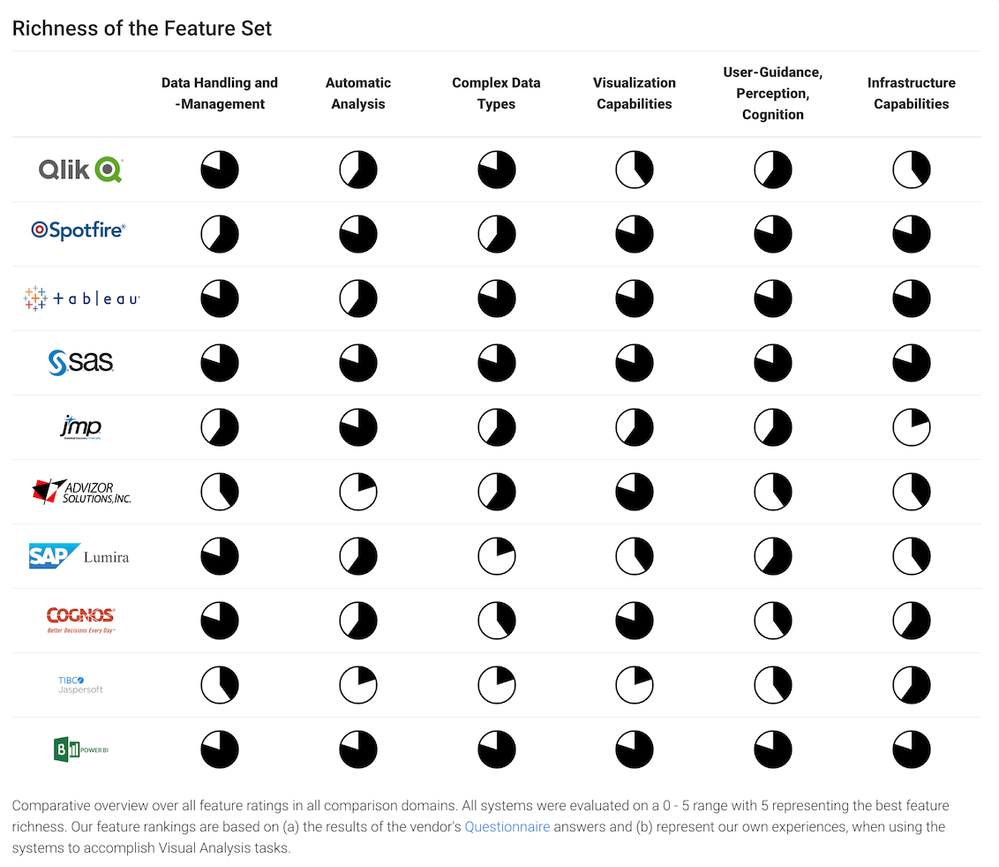Click the Visualization Capabilities column header
The height and width of the screenshot is (867, 999).
(634, 93)
